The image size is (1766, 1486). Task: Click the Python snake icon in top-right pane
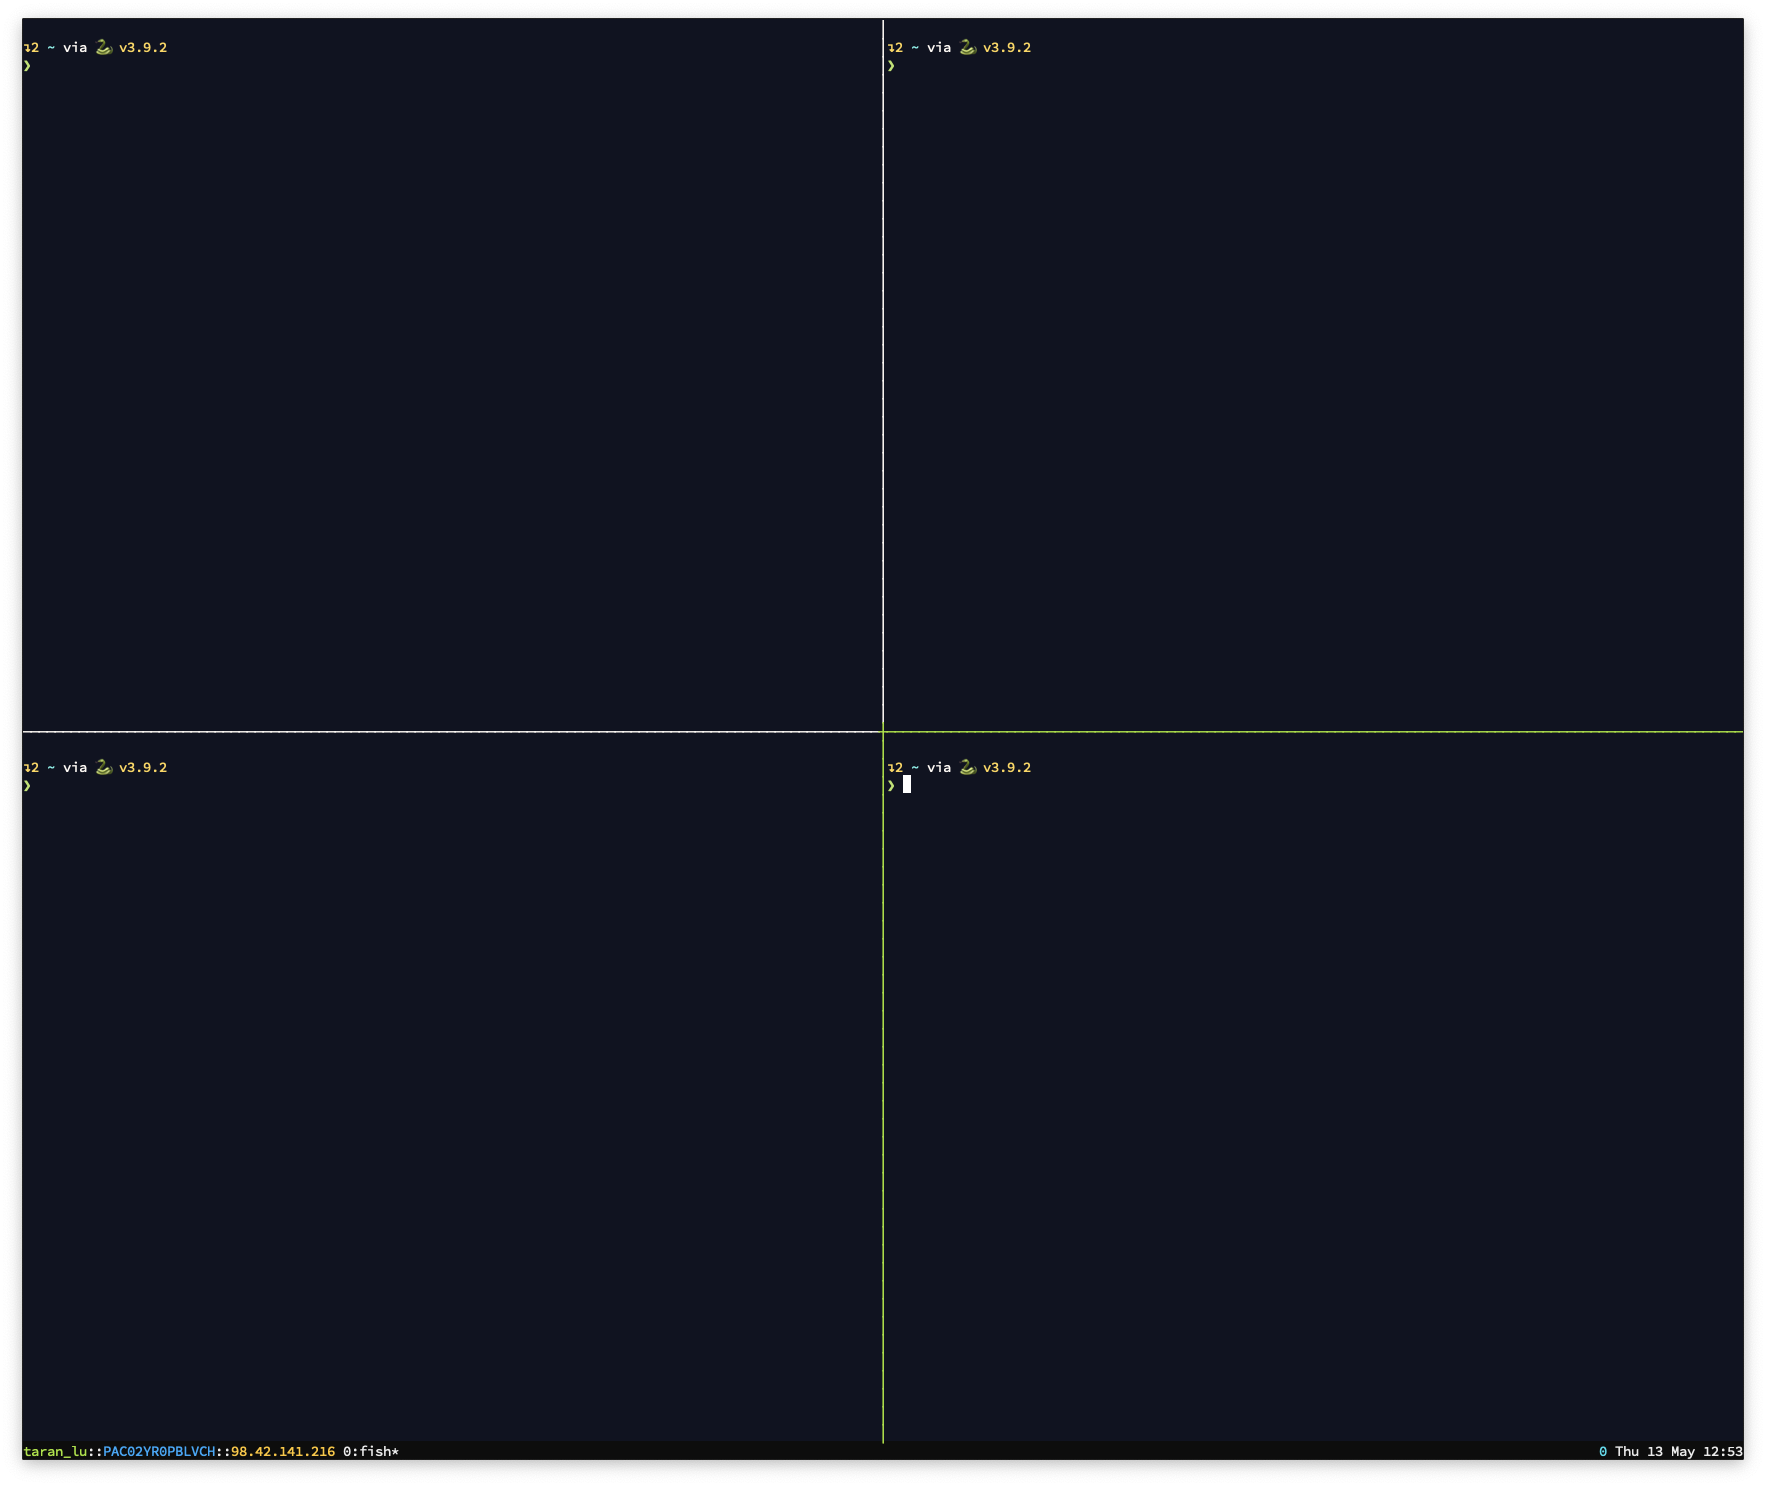click(x=968, y=46)
